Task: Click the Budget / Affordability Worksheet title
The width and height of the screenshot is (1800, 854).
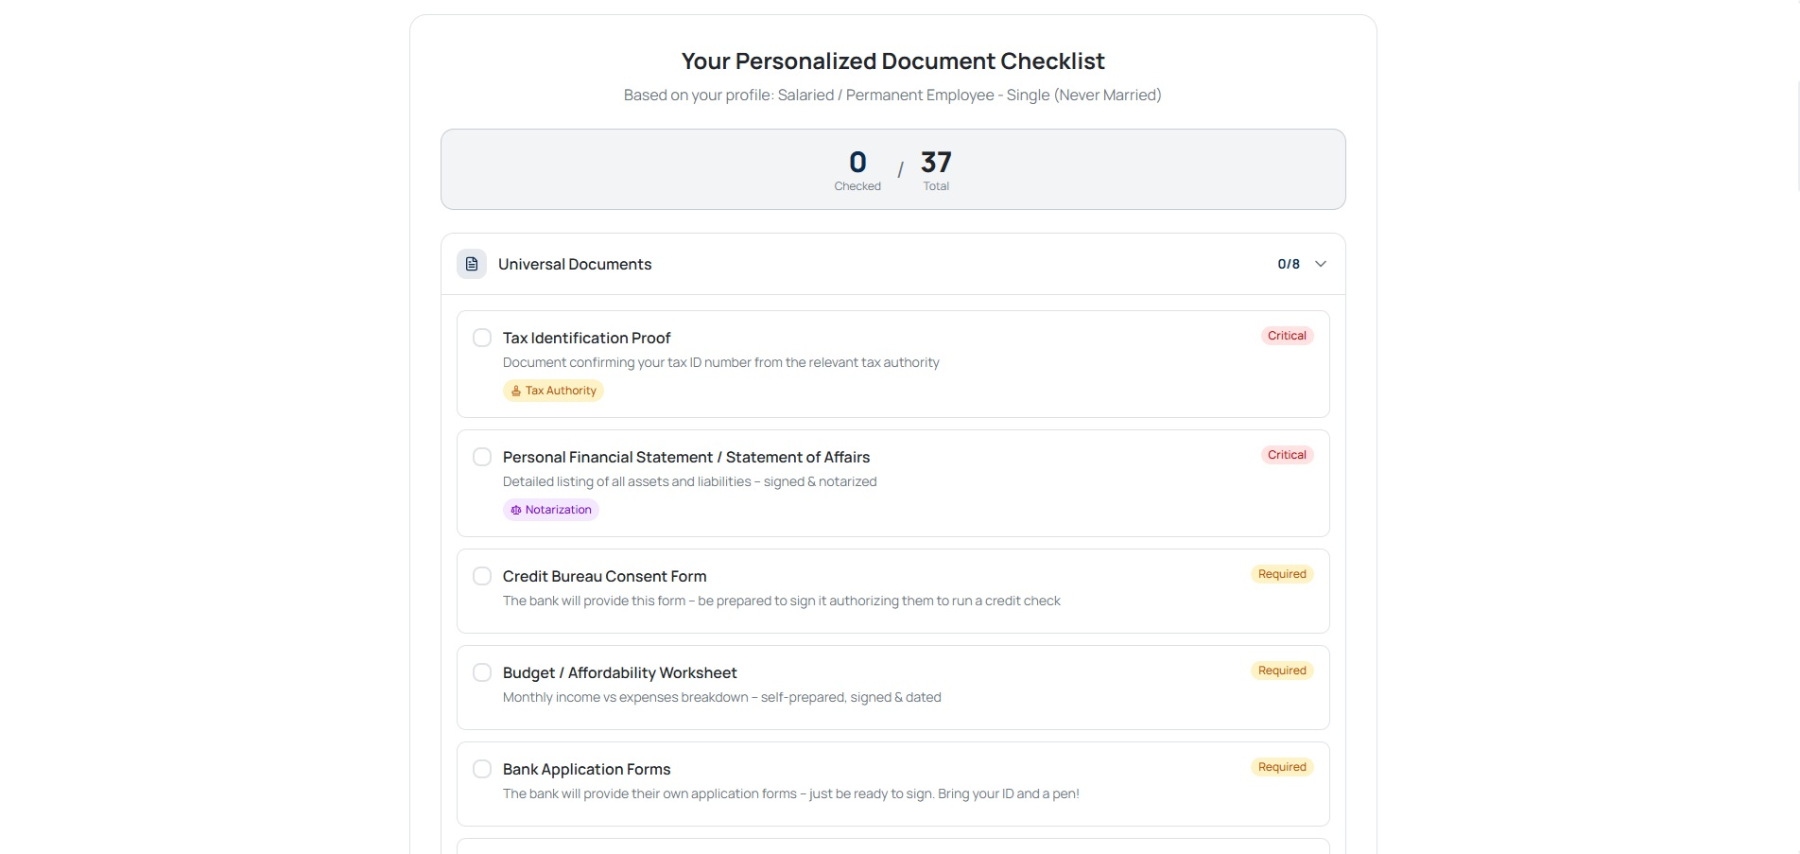Action: (620, 673)
